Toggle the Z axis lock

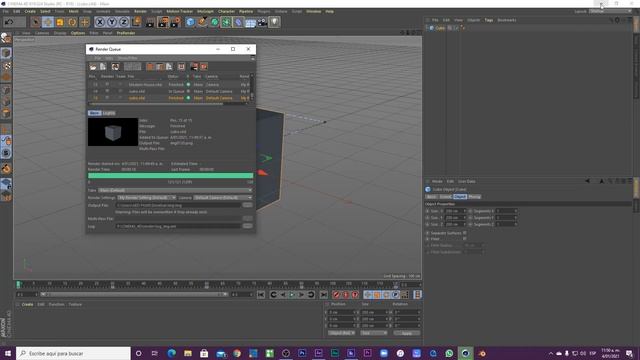pyautogui.click(x=124, y=22)
